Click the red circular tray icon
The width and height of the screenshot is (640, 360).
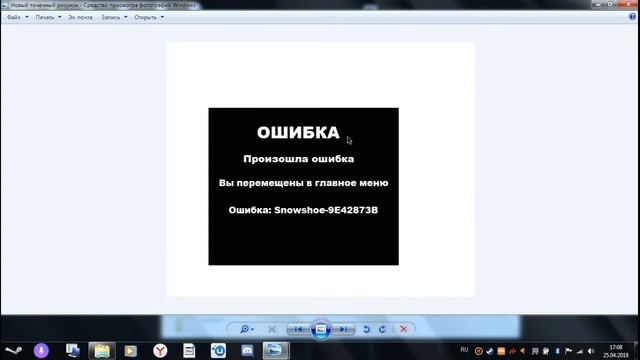tap(479, 351)
